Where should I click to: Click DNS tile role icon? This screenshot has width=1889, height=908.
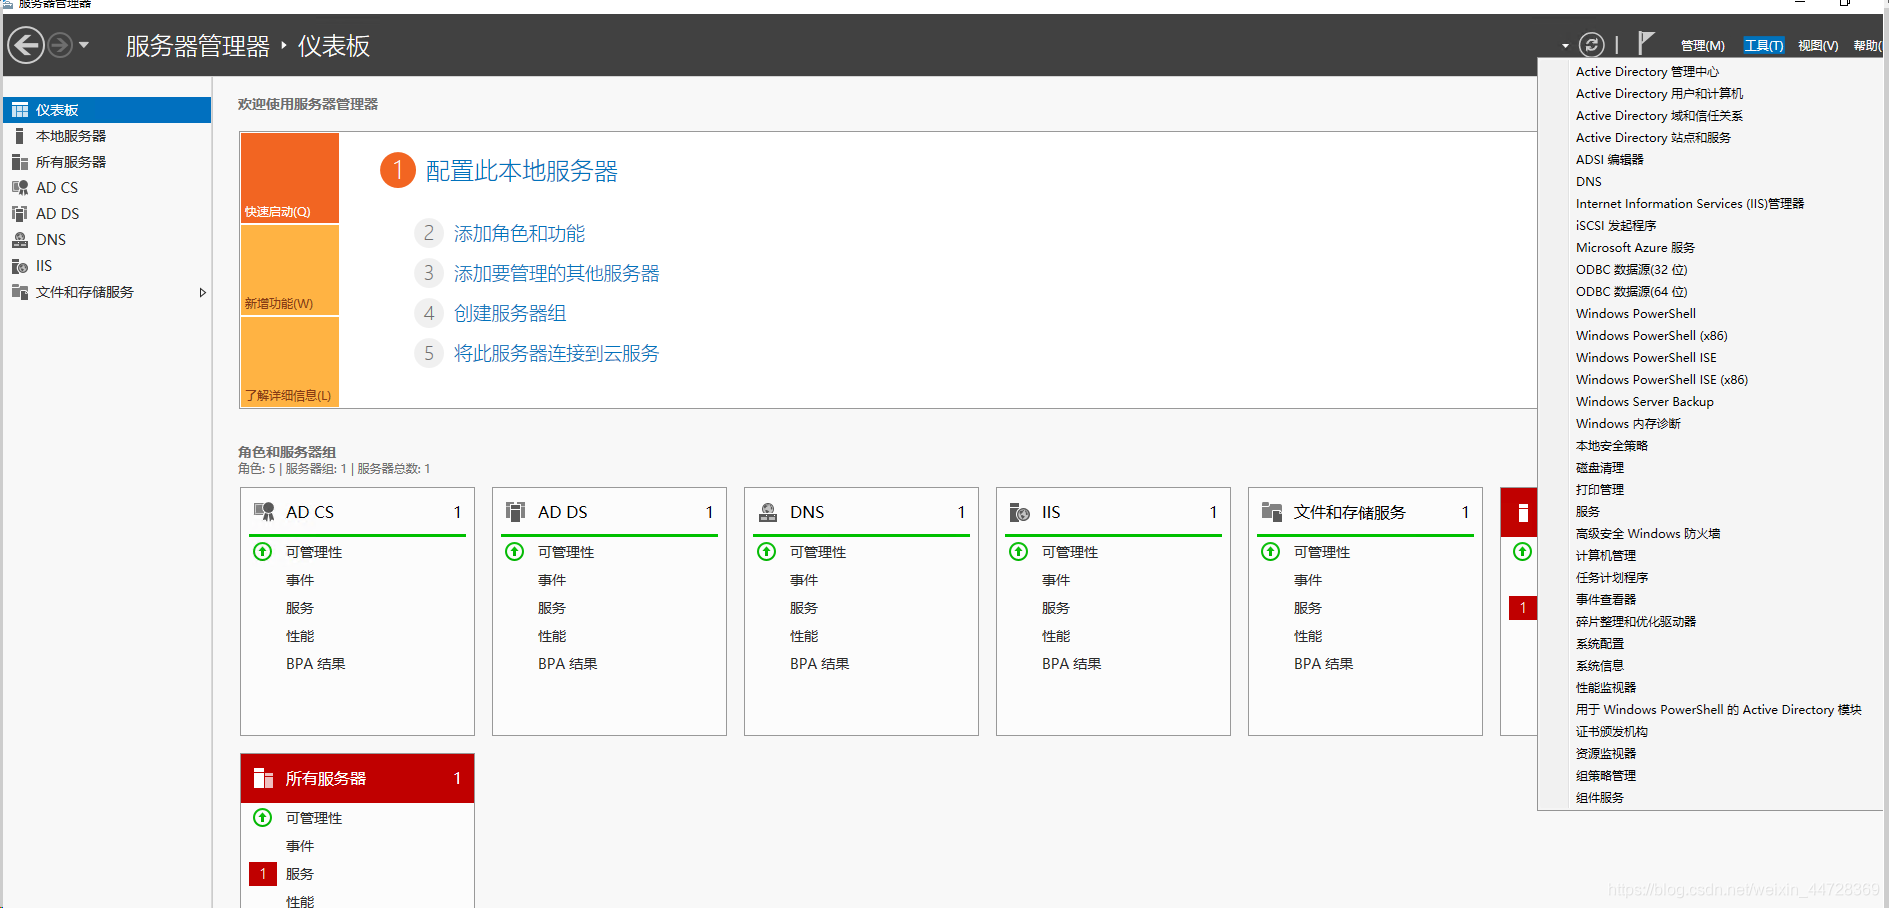(x=768, y=512)
